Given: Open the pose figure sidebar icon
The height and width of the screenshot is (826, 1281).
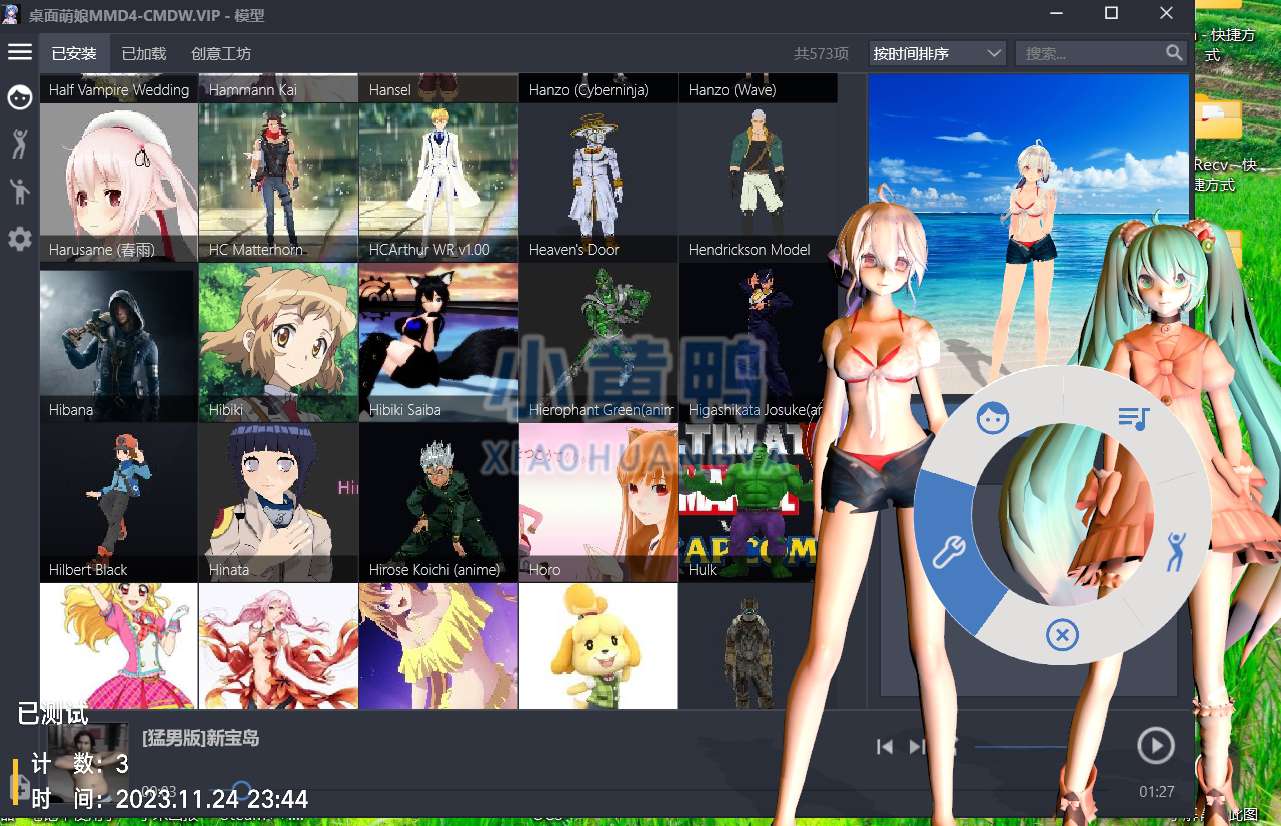Looking at the screenshot, I should point(20,191).
